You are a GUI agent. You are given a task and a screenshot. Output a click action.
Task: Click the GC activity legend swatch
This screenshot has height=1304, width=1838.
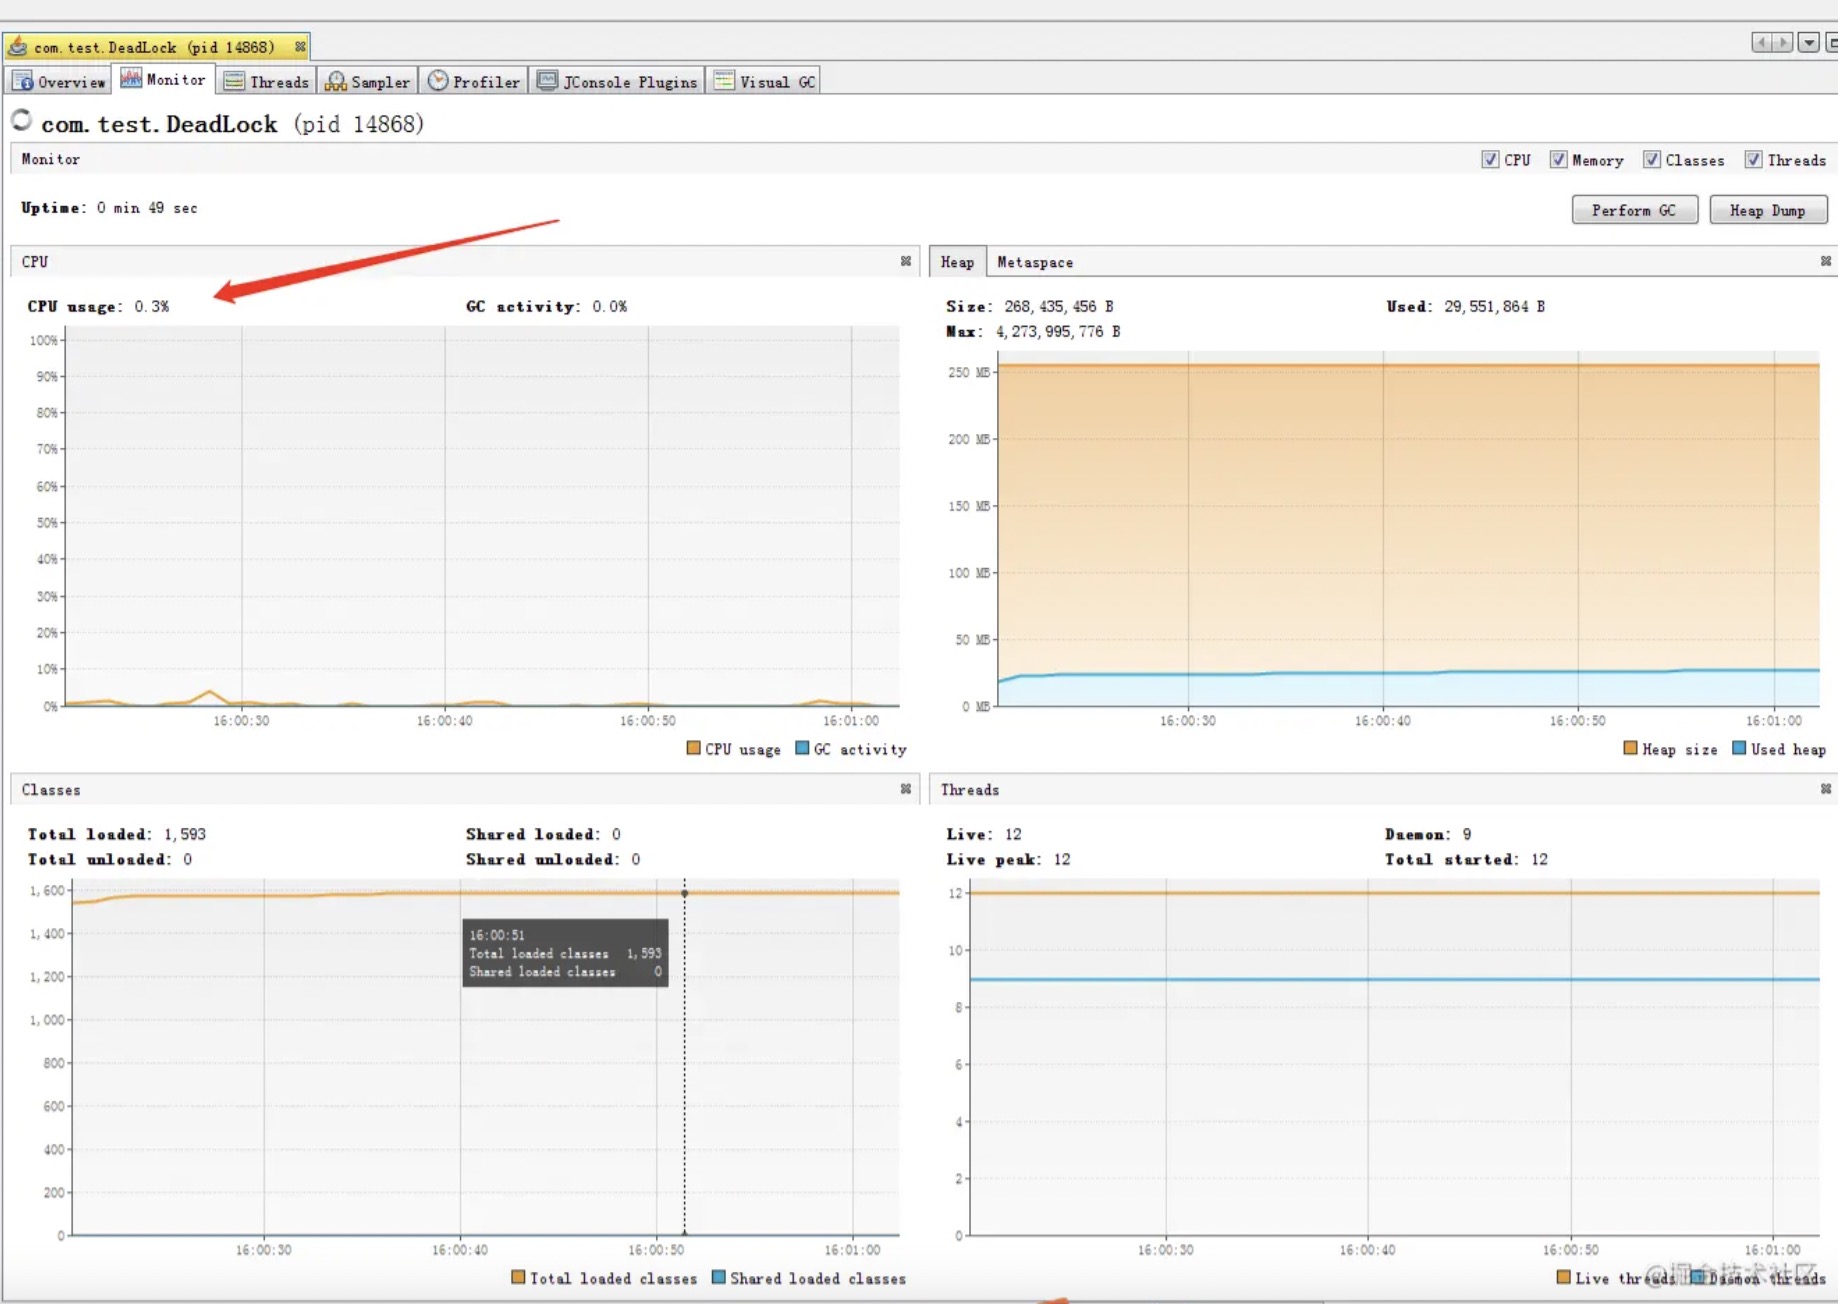pyautogui.click(x=802, y=748)
